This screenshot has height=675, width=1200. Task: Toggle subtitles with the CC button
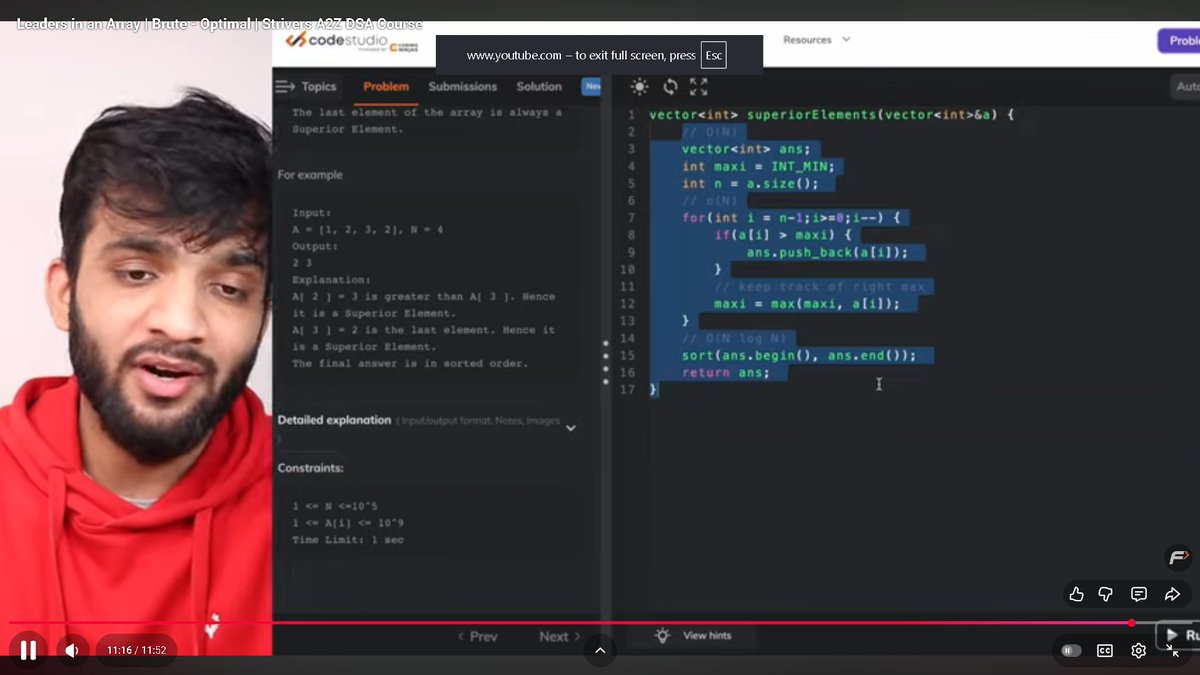(1105, 650)
